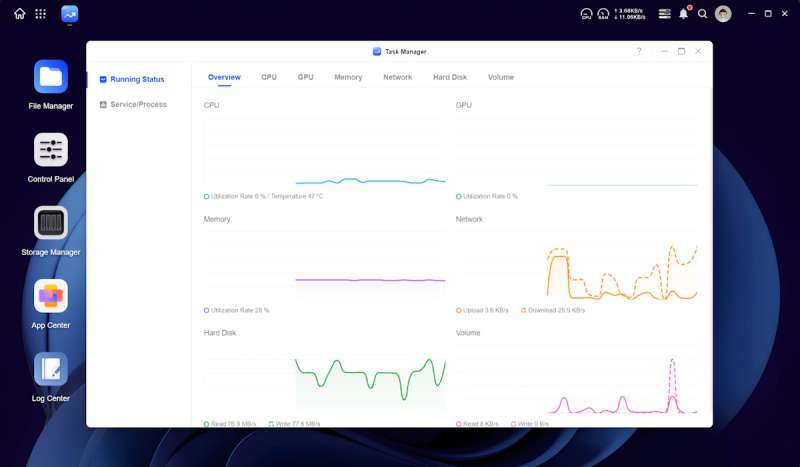Click the search magnifier in the top bar

tap(703, 14)
